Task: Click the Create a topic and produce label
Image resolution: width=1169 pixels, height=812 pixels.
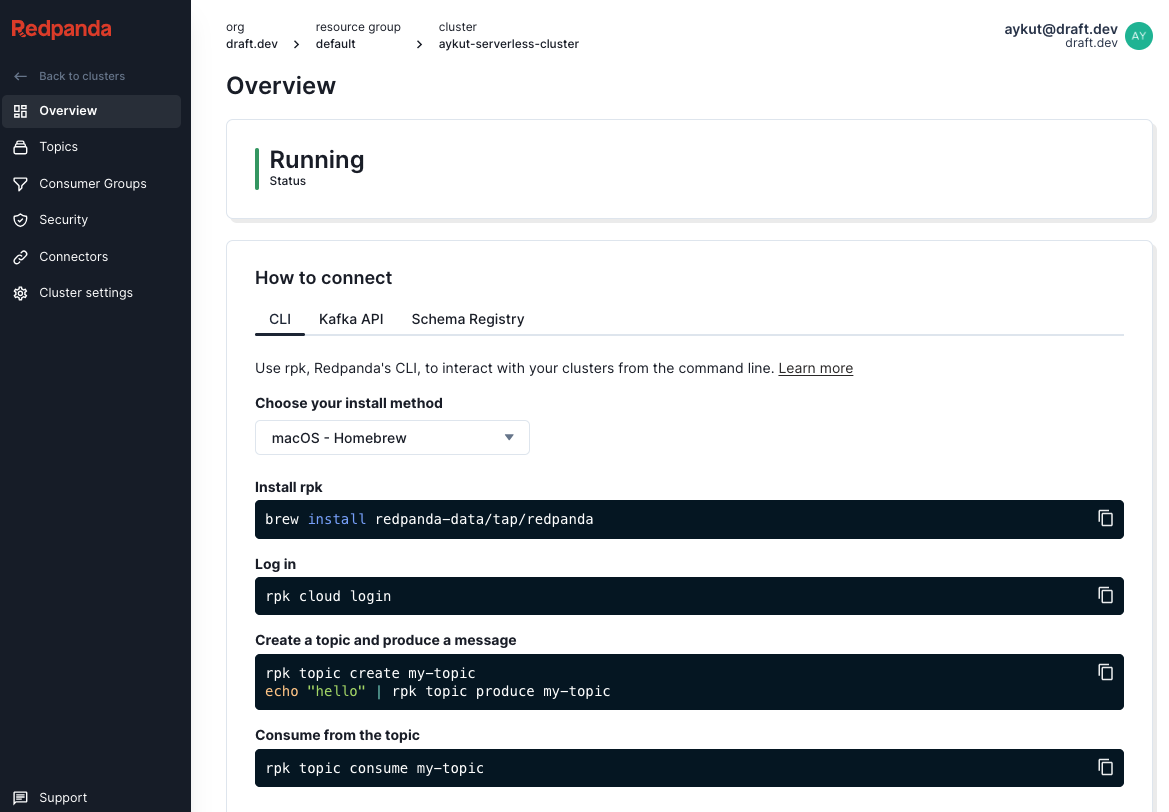Action: pyautogui.click(x=385, y=641)
